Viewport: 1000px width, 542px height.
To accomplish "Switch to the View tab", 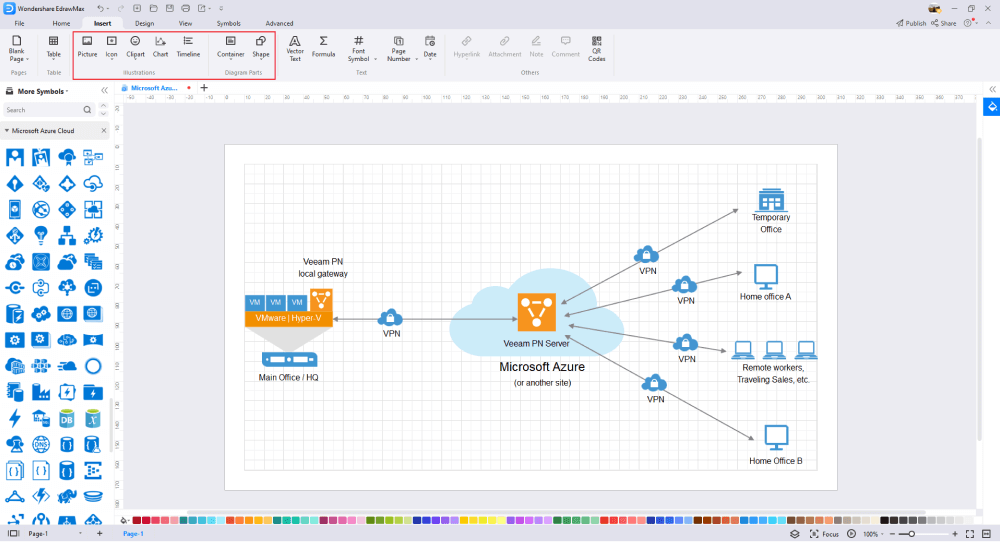I will (186, 23).
